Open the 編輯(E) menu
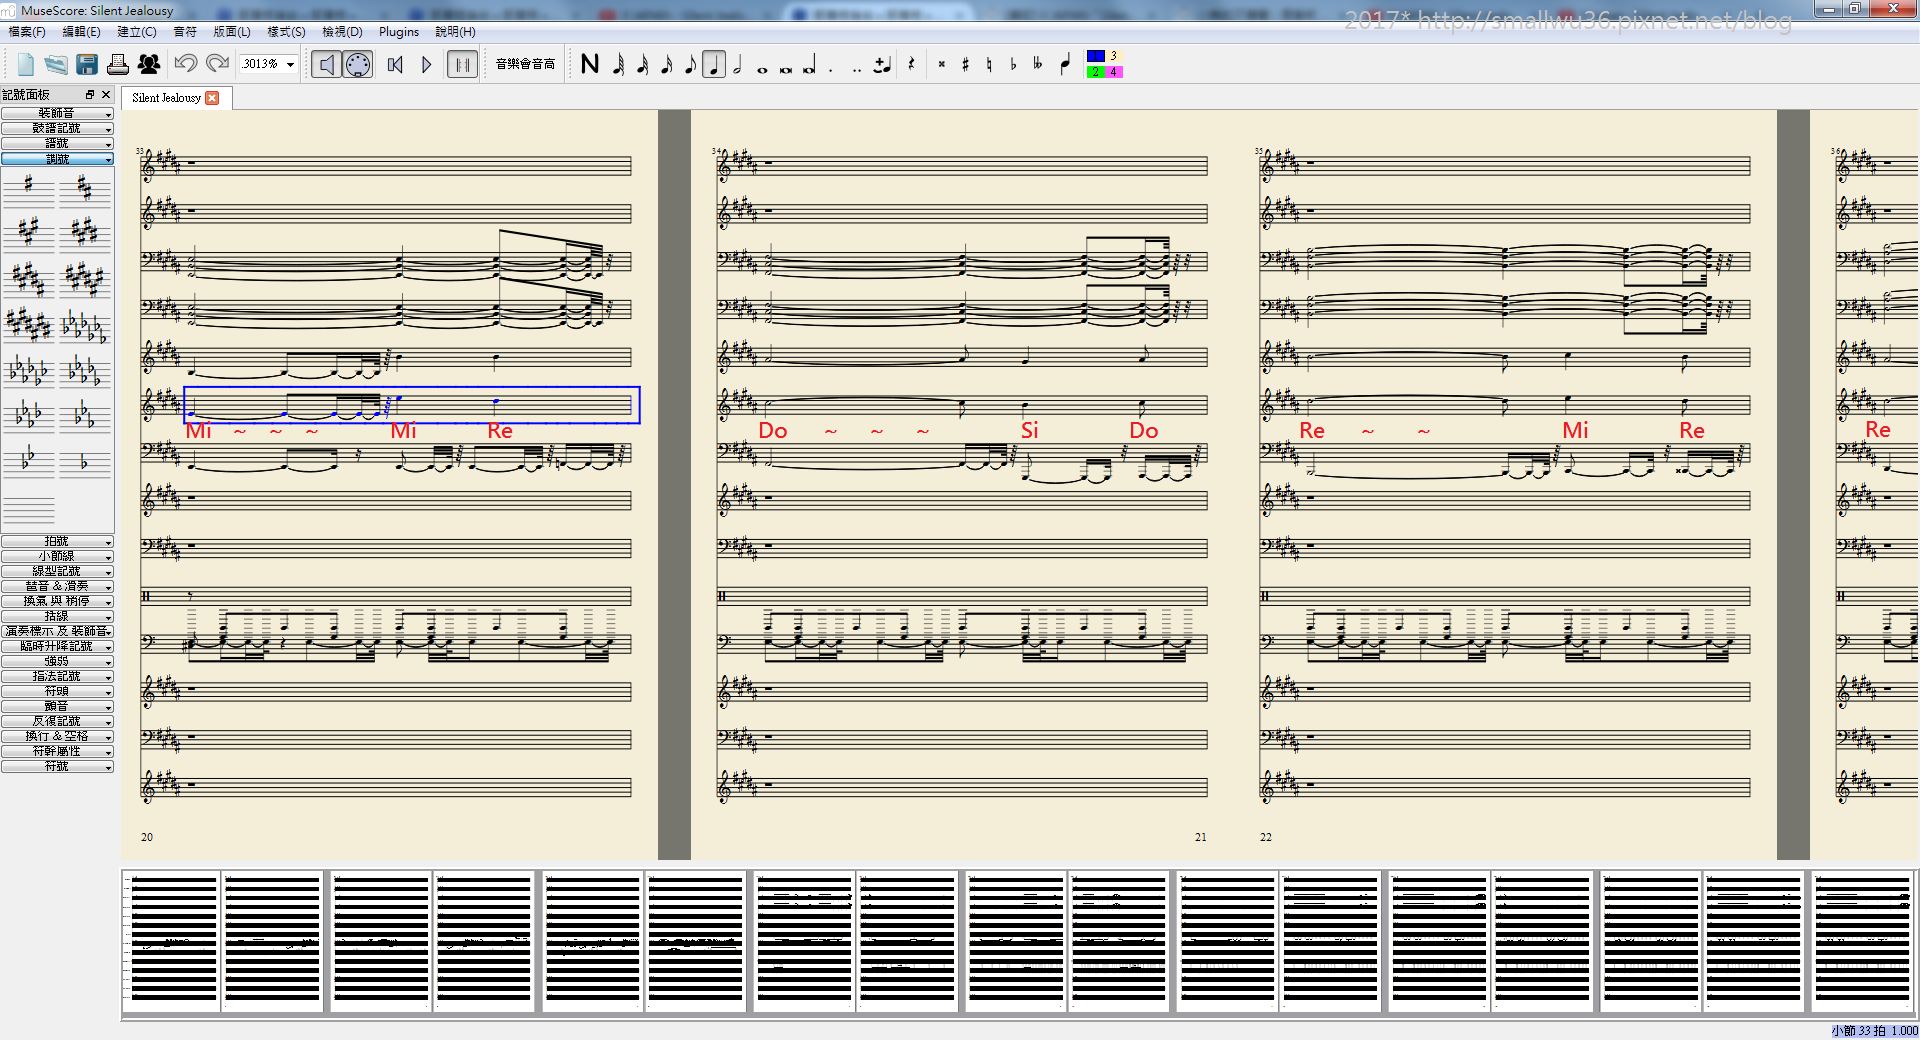1920x1040 pixels. click(x=82, y=32)
